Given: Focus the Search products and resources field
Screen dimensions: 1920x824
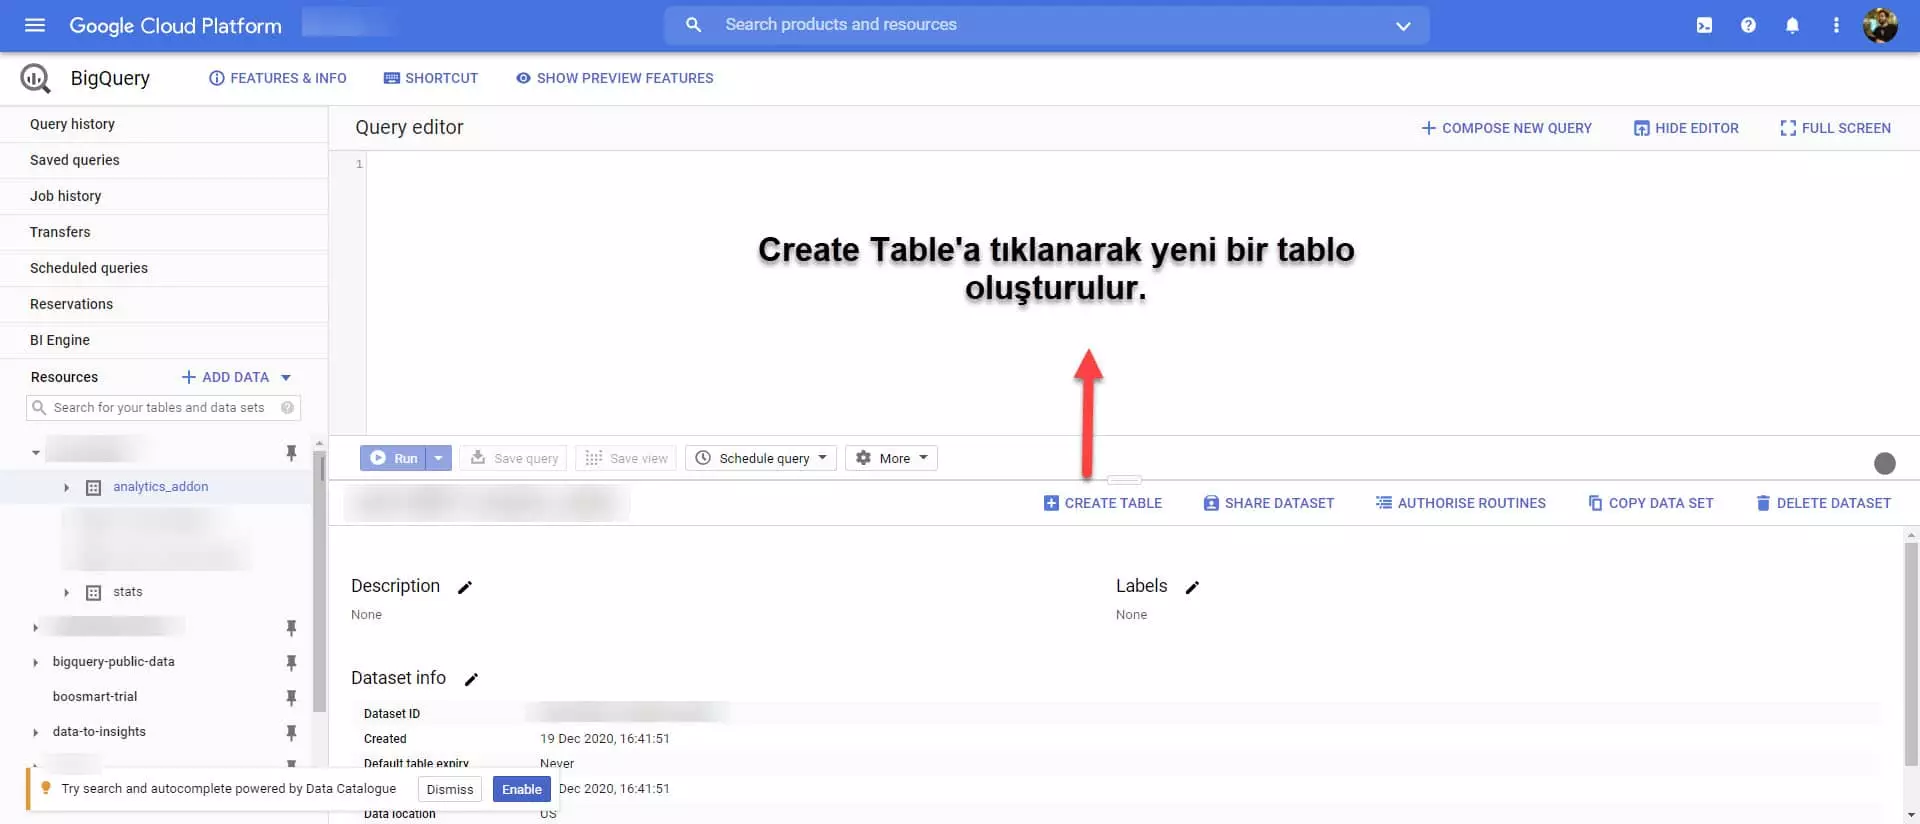Looking at the screenshot, I should pyautogui.click(x=1046, y=25).
